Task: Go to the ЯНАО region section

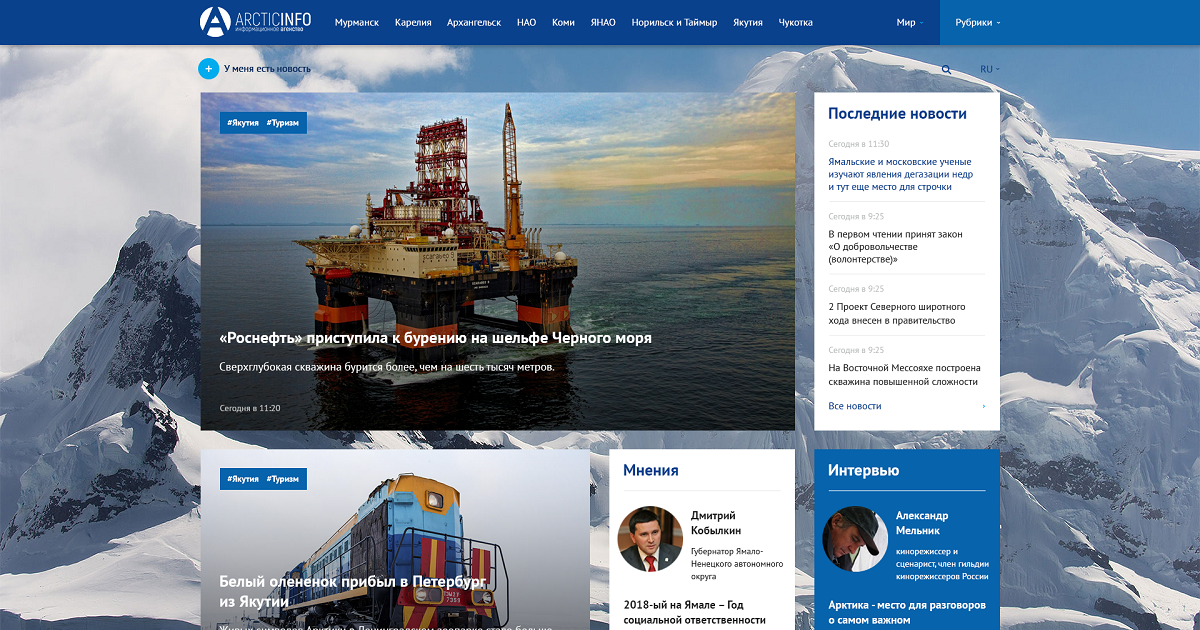Action: pyautogui.click(x=603, y=22)
